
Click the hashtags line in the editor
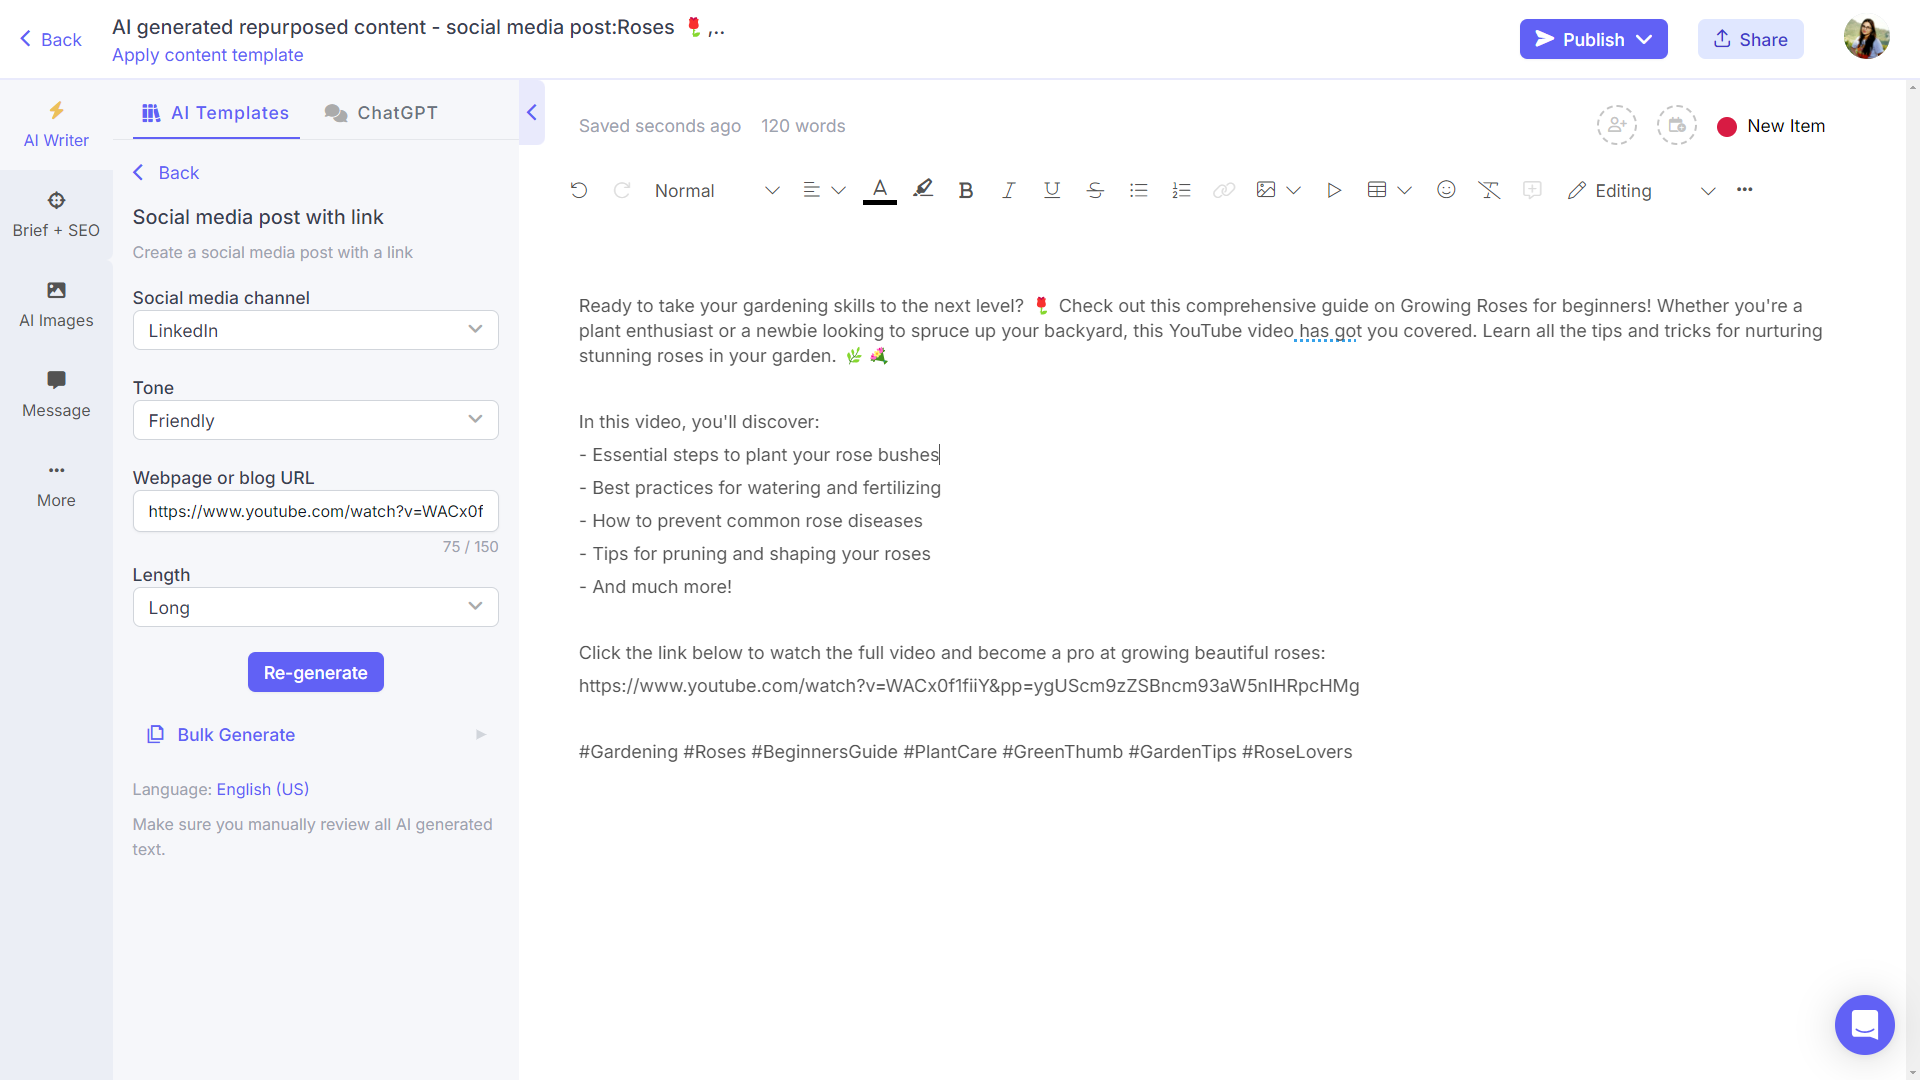965,752
